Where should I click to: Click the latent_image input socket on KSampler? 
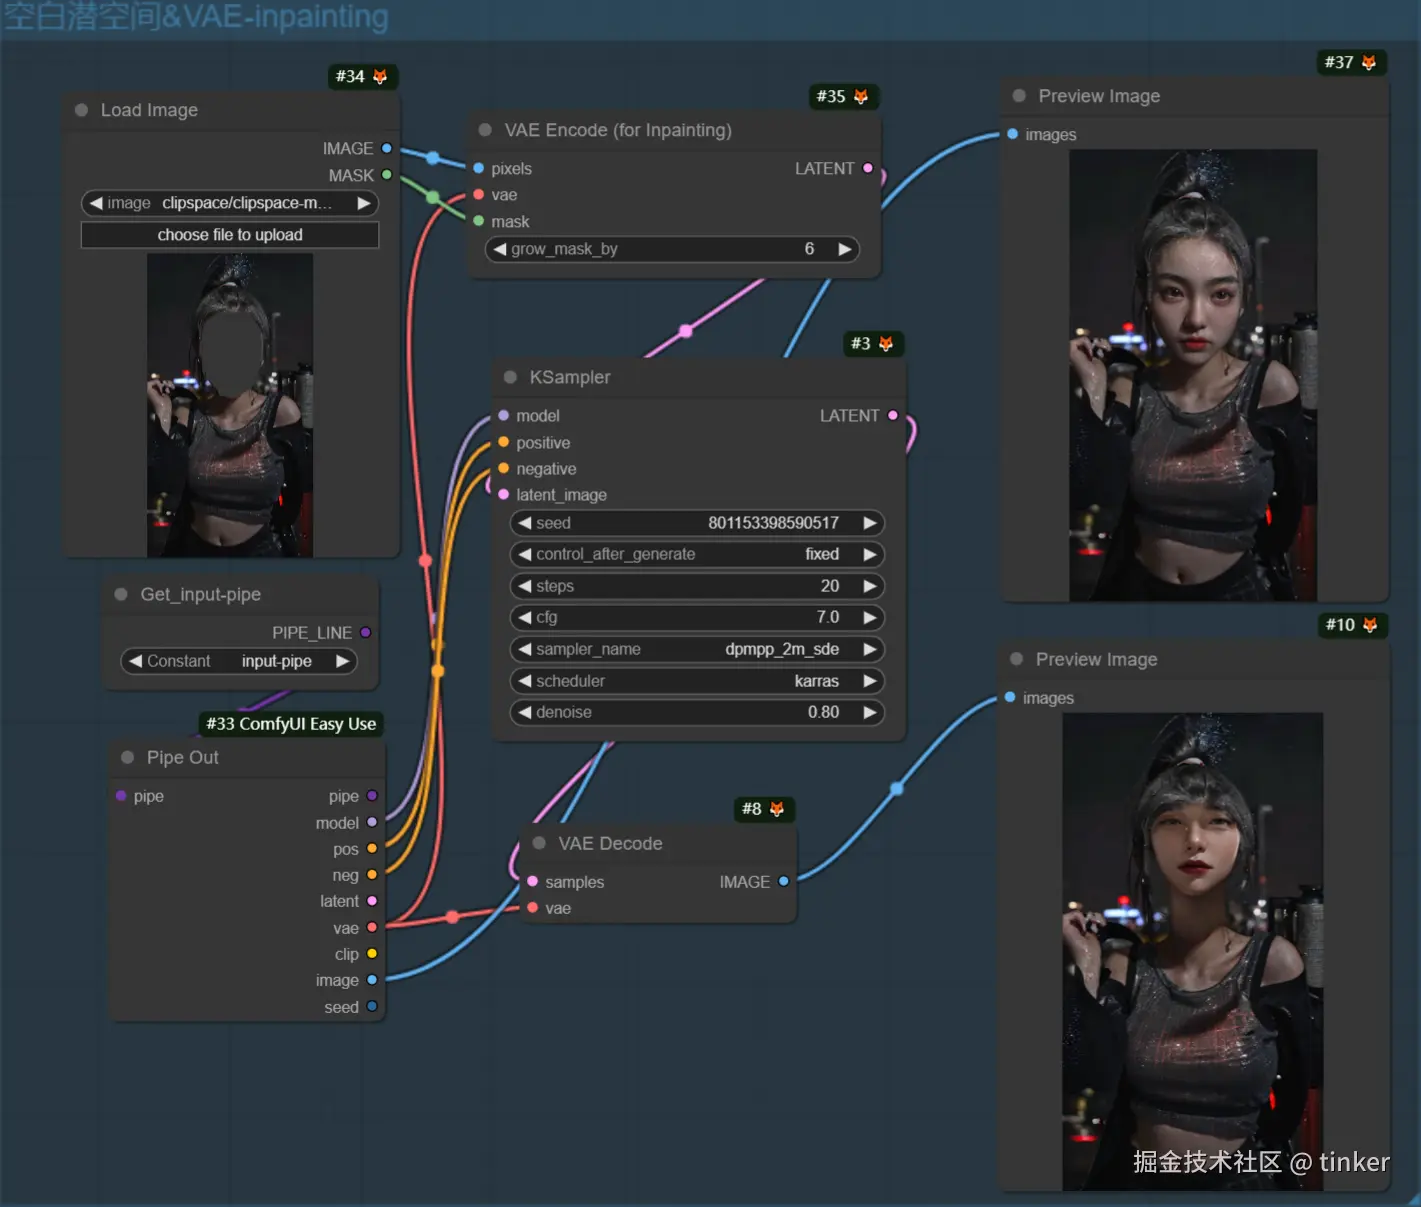pyautogui.click(x=504, y=494)
